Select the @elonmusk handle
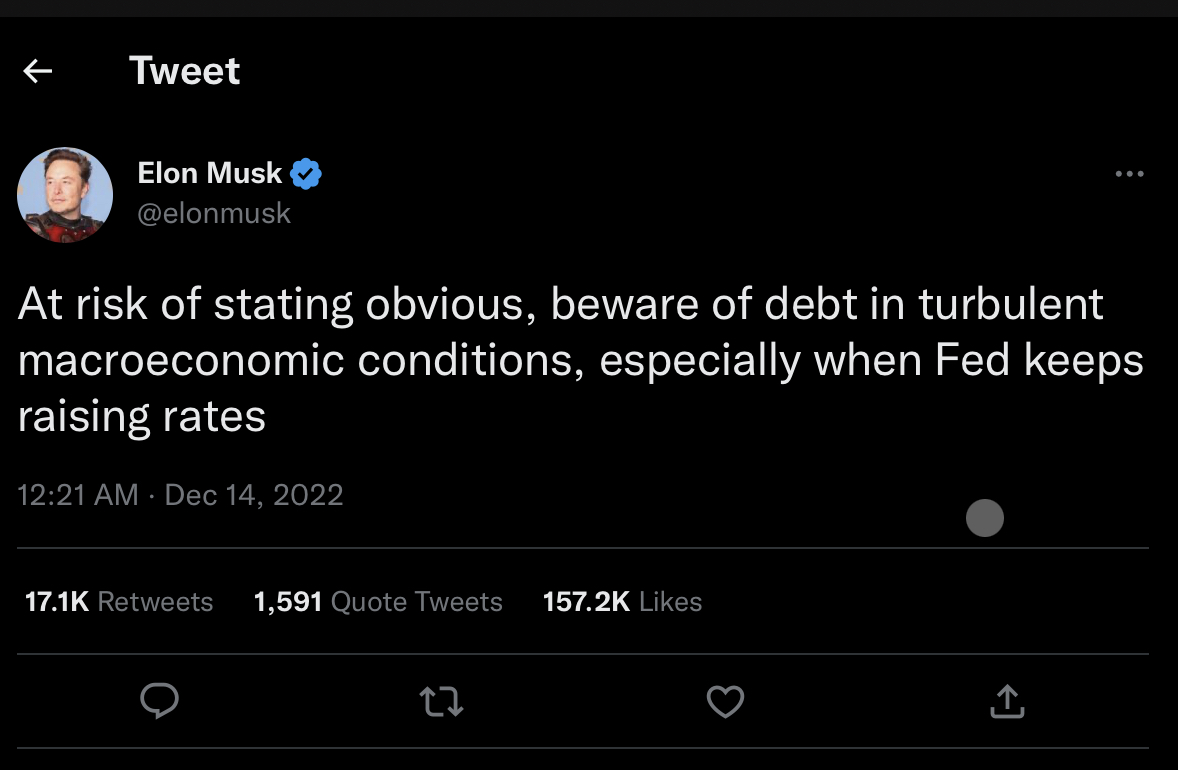The image size is (1178, 770). coord(214,212)
